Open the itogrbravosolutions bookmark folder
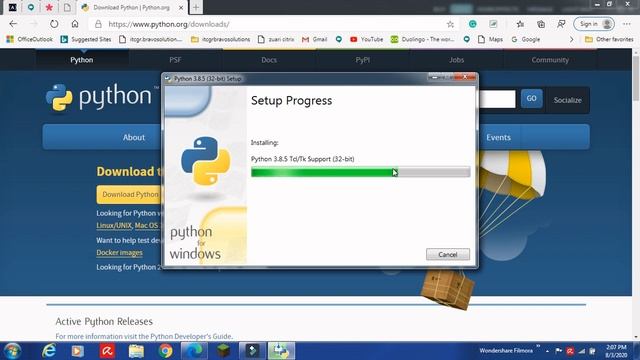Screen dimensions: 640x360 tap(220, 39)
